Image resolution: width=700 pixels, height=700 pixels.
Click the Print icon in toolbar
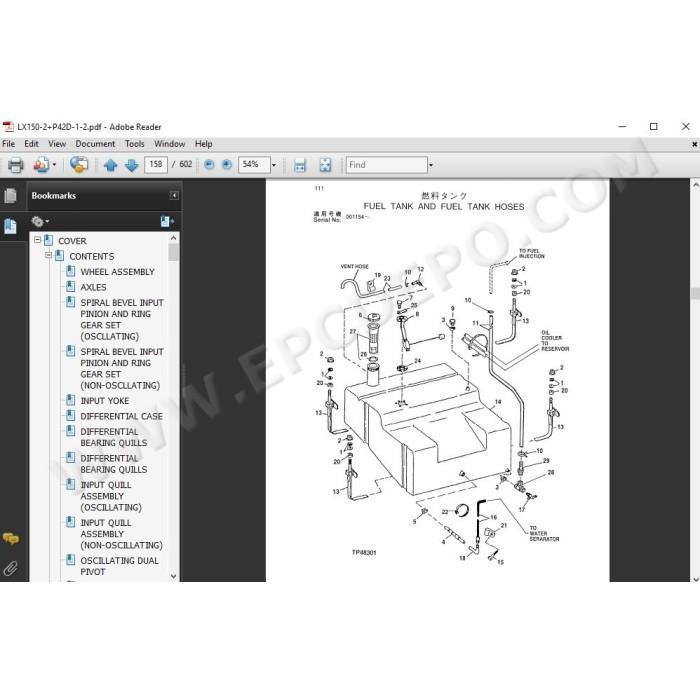(16, 165)
